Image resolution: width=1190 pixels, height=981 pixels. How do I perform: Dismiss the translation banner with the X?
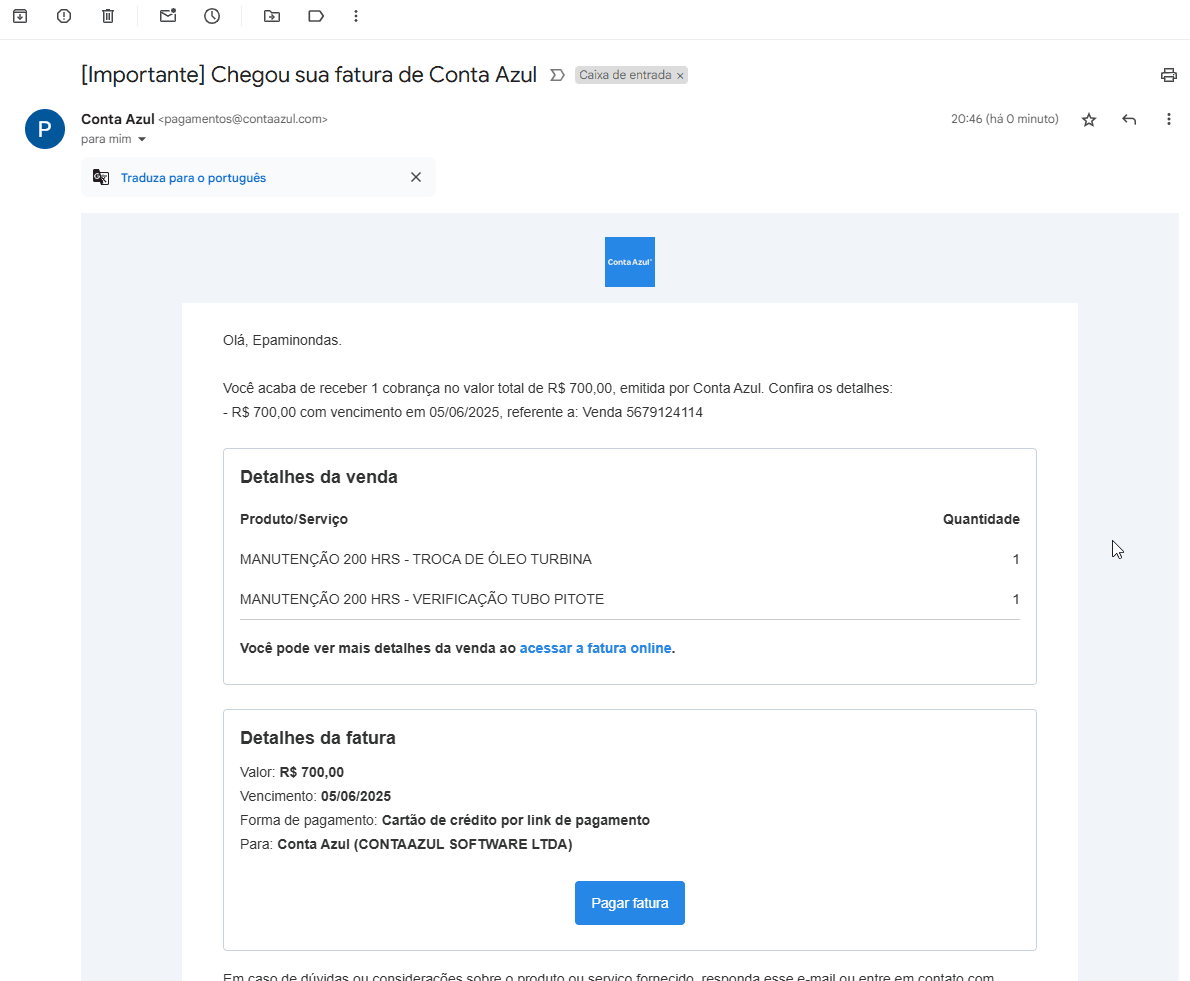pyautogui.click(x=416, y=177)
